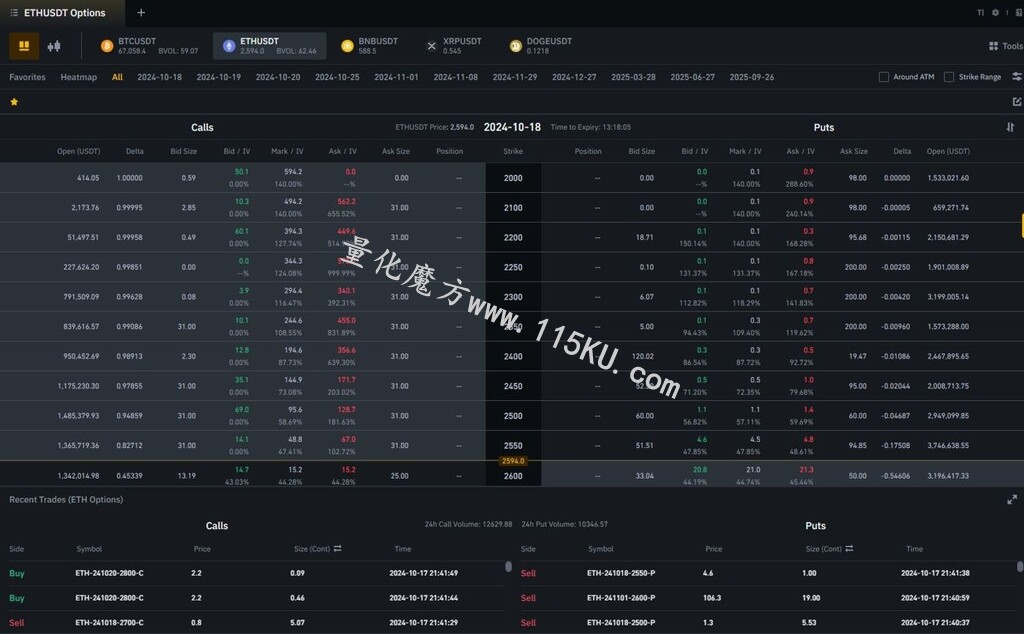Click put bid price 4.6 at strike 2550
1024x634 pixels.
click(x=701, y=439)
